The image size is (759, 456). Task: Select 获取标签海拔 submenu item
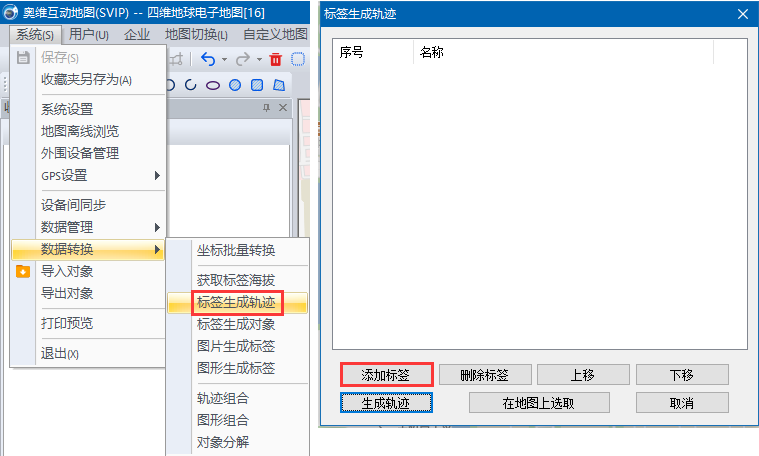[238, 280]
